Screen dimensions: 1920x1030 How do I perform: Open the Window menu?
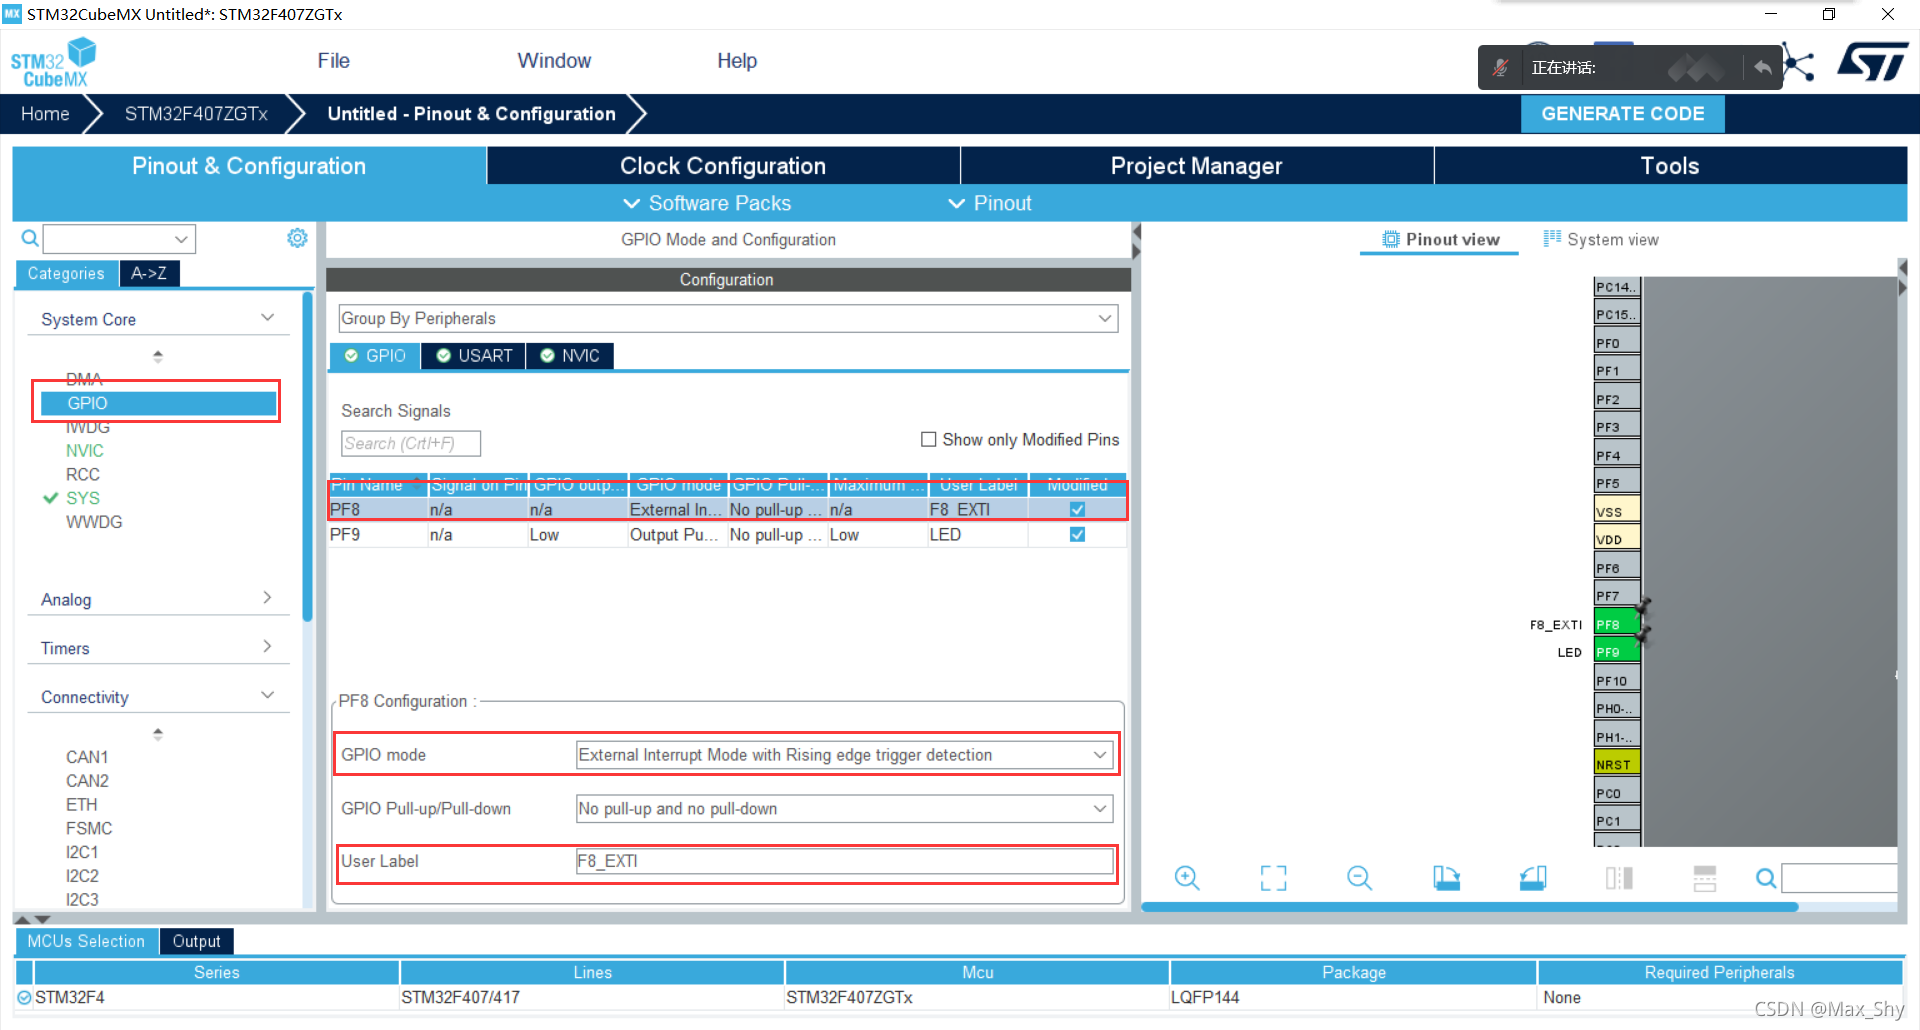coord(554,61)
